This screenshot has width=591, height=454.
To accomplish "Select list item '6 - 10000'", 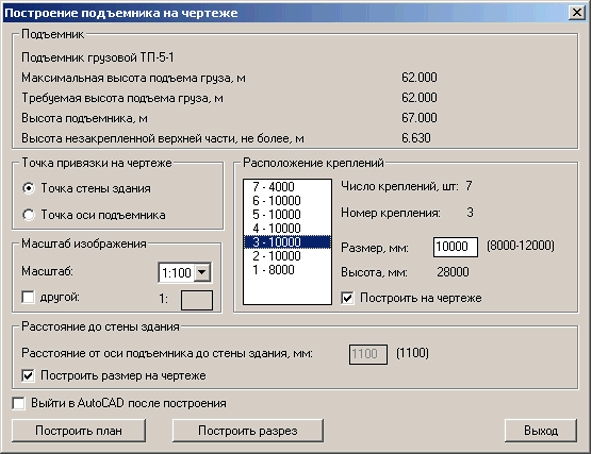I will (x=287, y=200).
